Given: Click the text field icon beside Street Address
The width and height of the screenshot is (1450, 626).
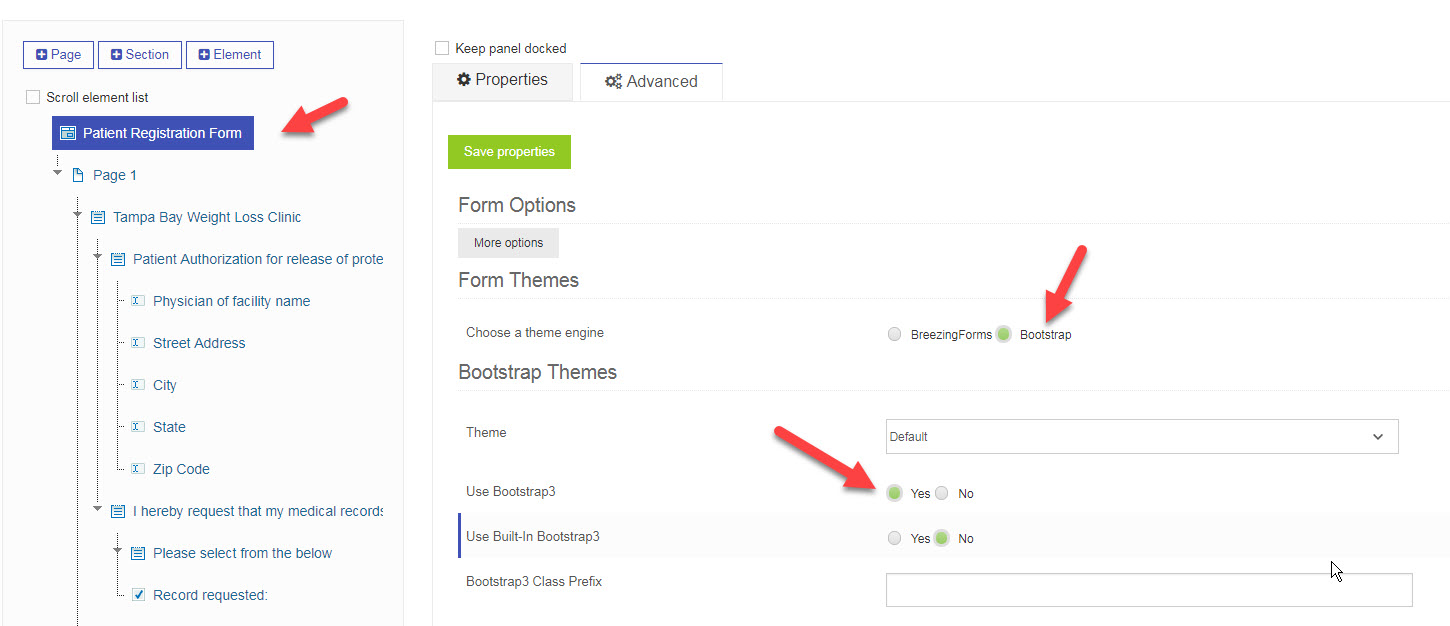Looking at the screenshot, I should 136,342.
